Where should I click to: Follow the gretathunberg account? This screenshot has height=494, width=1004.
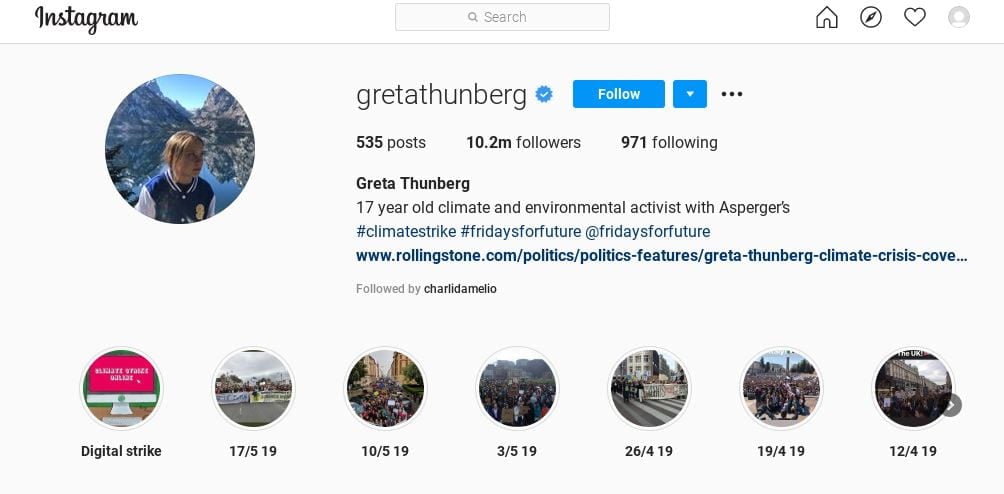(x=619, y=94)
